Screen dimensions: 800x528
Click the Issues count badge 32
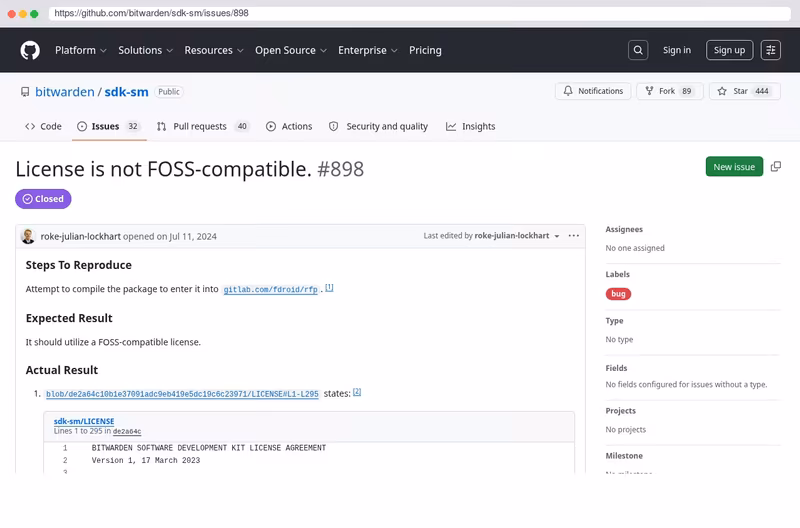[x=133, y=127]
